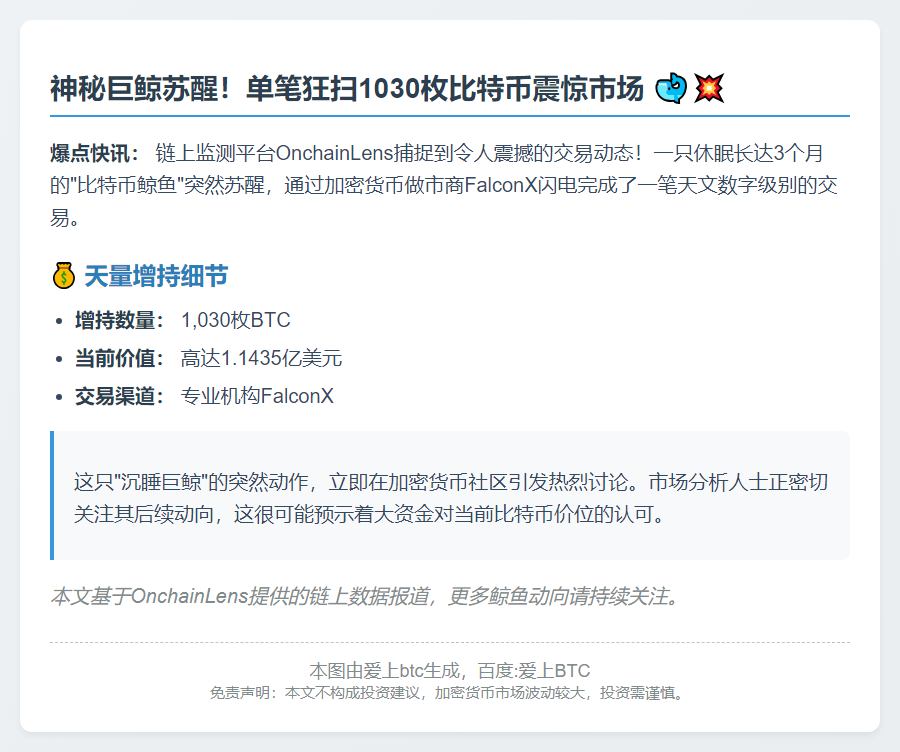Click 专业机构FalconX in the list
This screenshot has width=900, height=752.
256,397
